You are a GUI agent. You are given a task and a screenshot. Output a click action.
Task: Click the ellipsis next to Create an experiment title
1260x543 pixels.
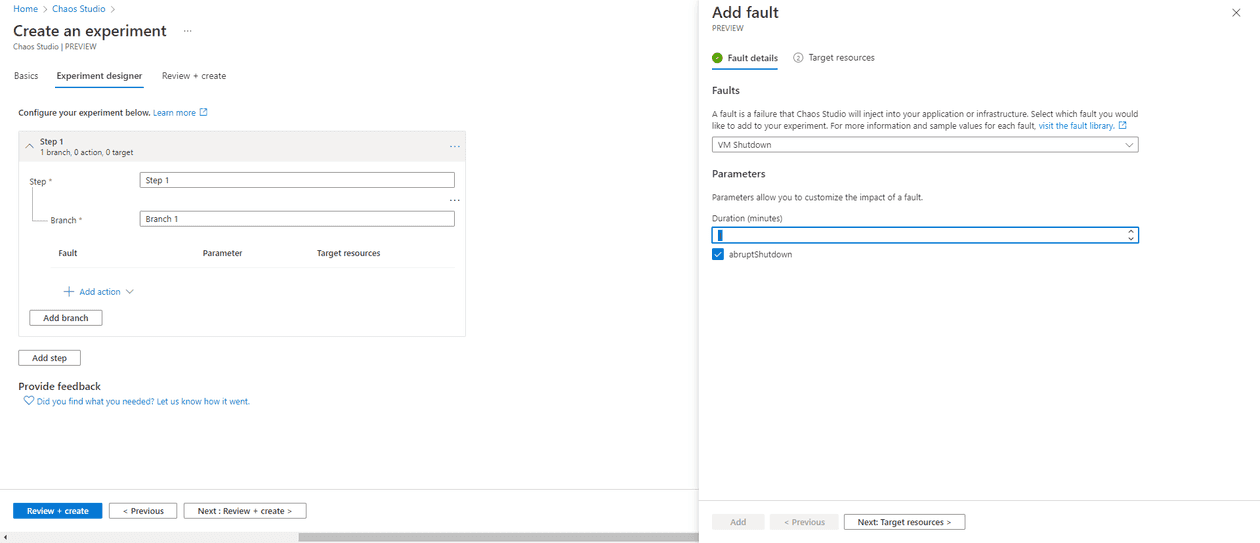coord(187,31)
